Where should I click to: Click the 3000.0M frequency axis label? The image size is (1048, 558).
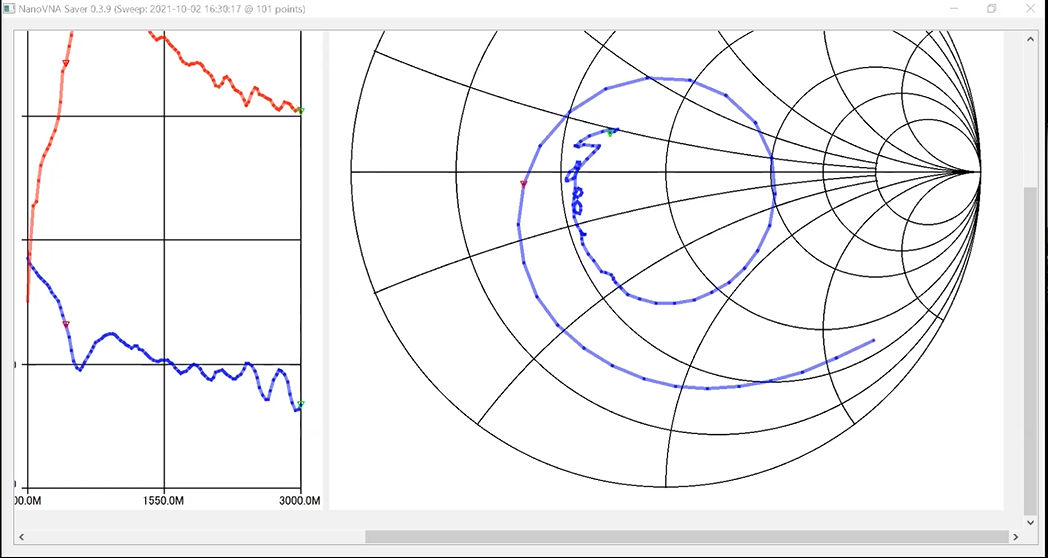coord(299,498)
